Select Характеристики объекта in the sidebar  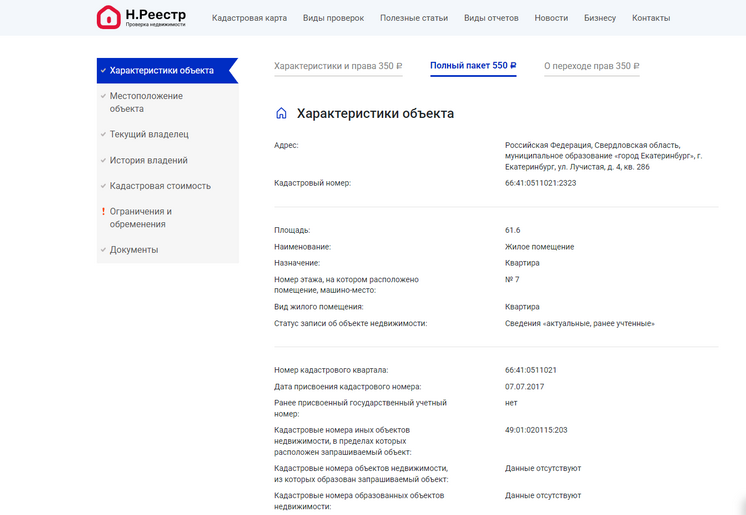161,70
